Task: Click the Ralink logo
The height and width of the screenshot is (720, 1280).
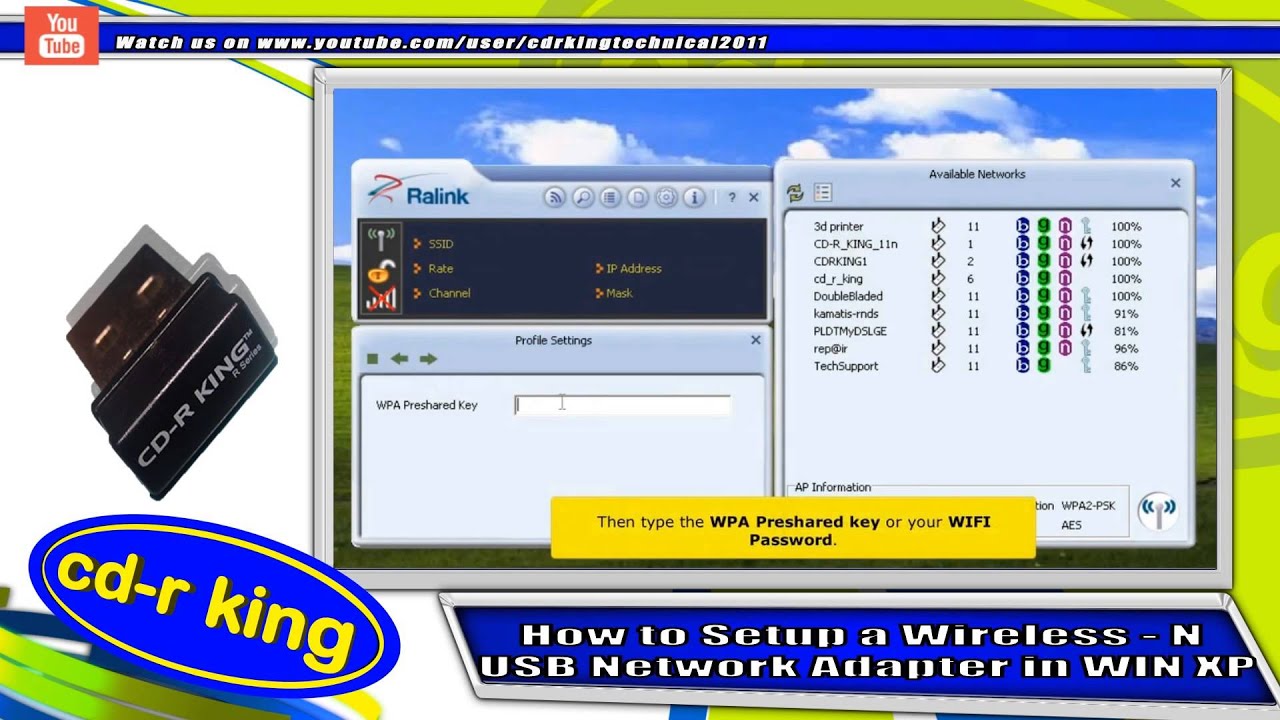Action: click(x=417, y=192)
